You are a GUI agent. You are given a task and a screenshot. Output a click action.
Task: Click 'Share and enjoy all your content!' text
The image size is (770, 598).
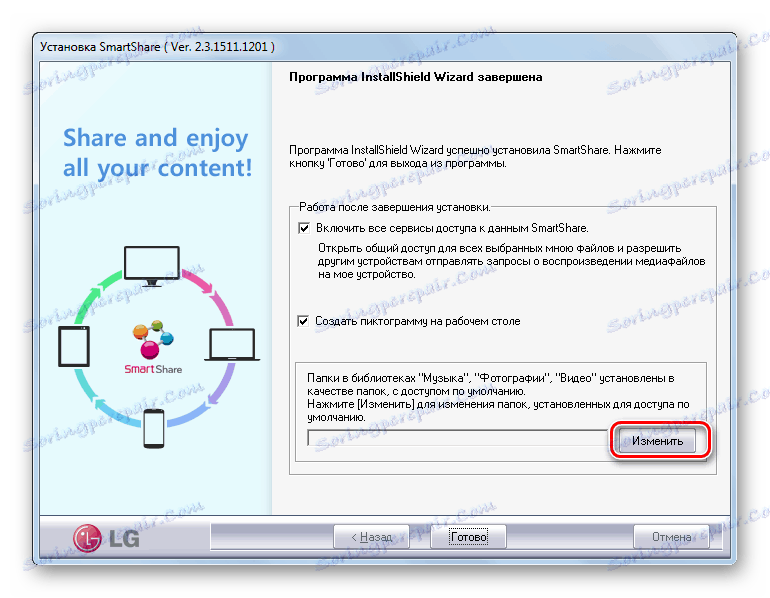point(157,153)
